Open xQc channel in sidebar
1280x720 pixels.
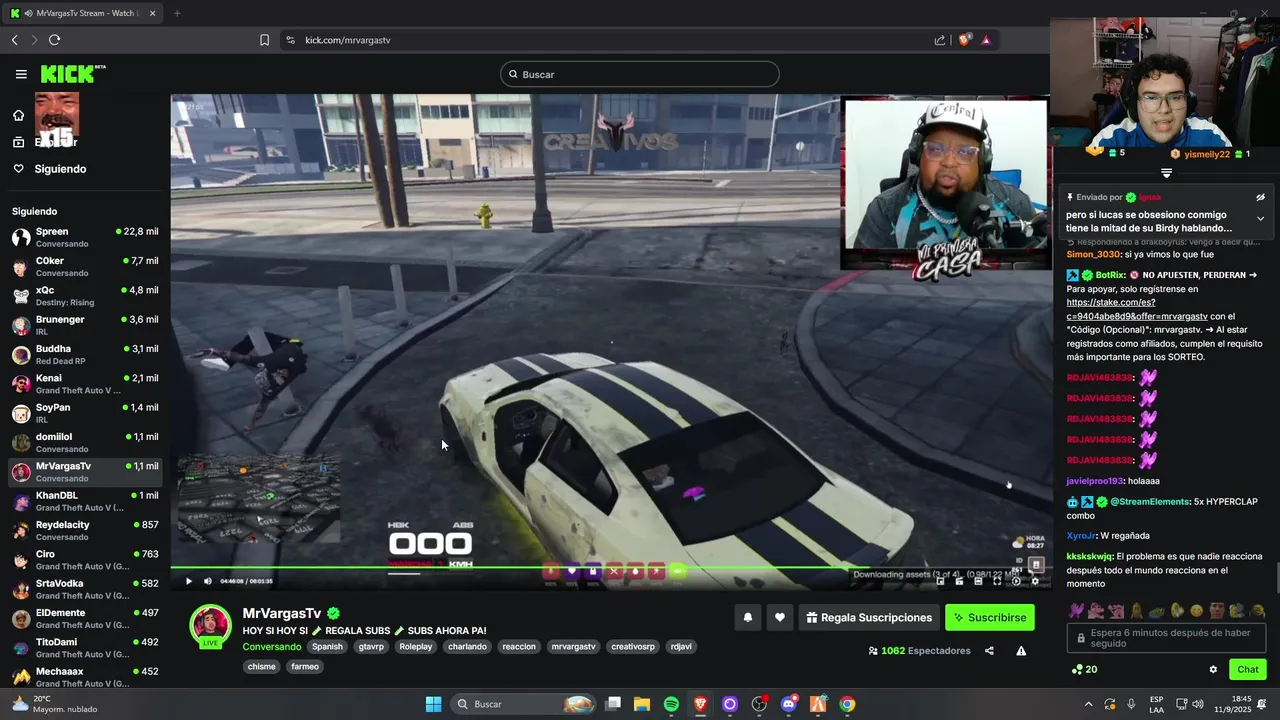tap(85, 296)
